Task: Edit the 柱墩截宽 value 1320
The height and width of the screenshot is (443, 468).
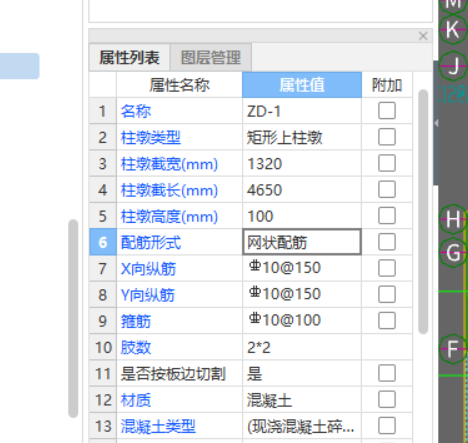Action: [302, 163]
